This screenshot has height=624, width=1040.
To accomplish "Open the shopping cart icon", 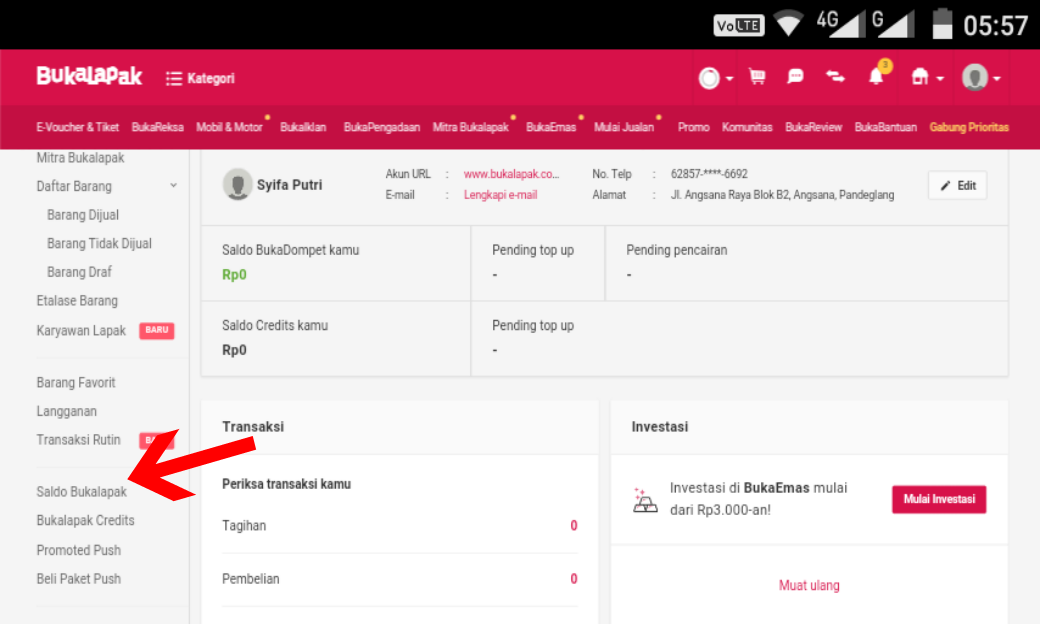I will [757, 77].
